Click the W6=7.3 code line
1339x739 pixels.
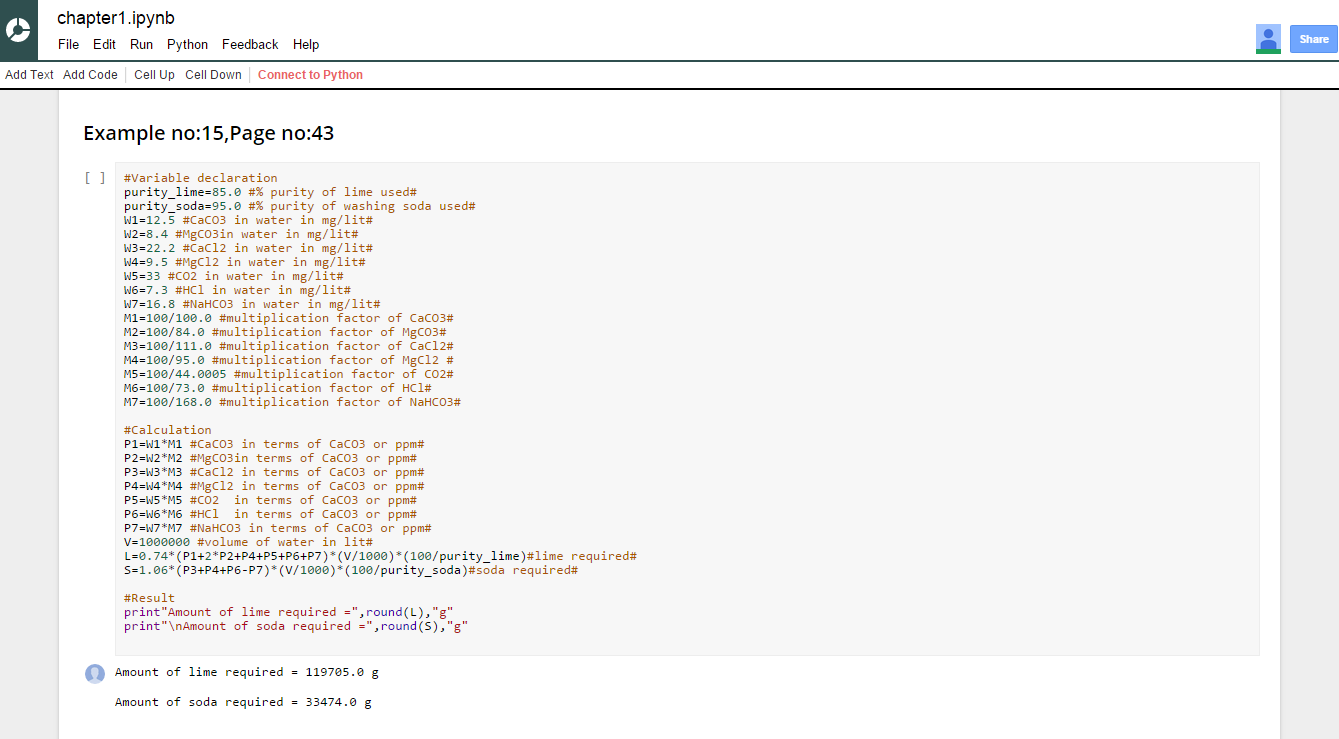[238, 290]
